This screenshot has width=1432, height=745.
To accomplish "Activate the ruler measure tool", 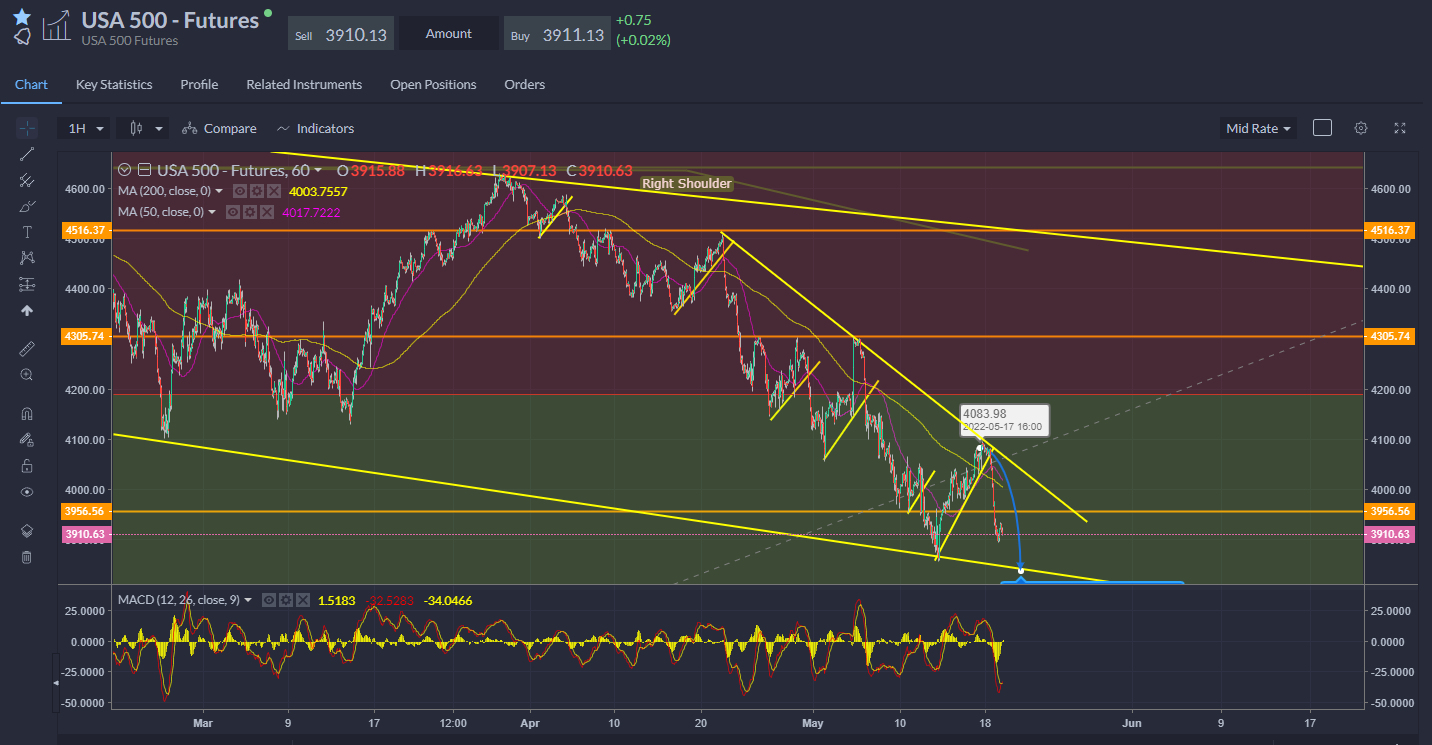I will click(x=27, y=349).
